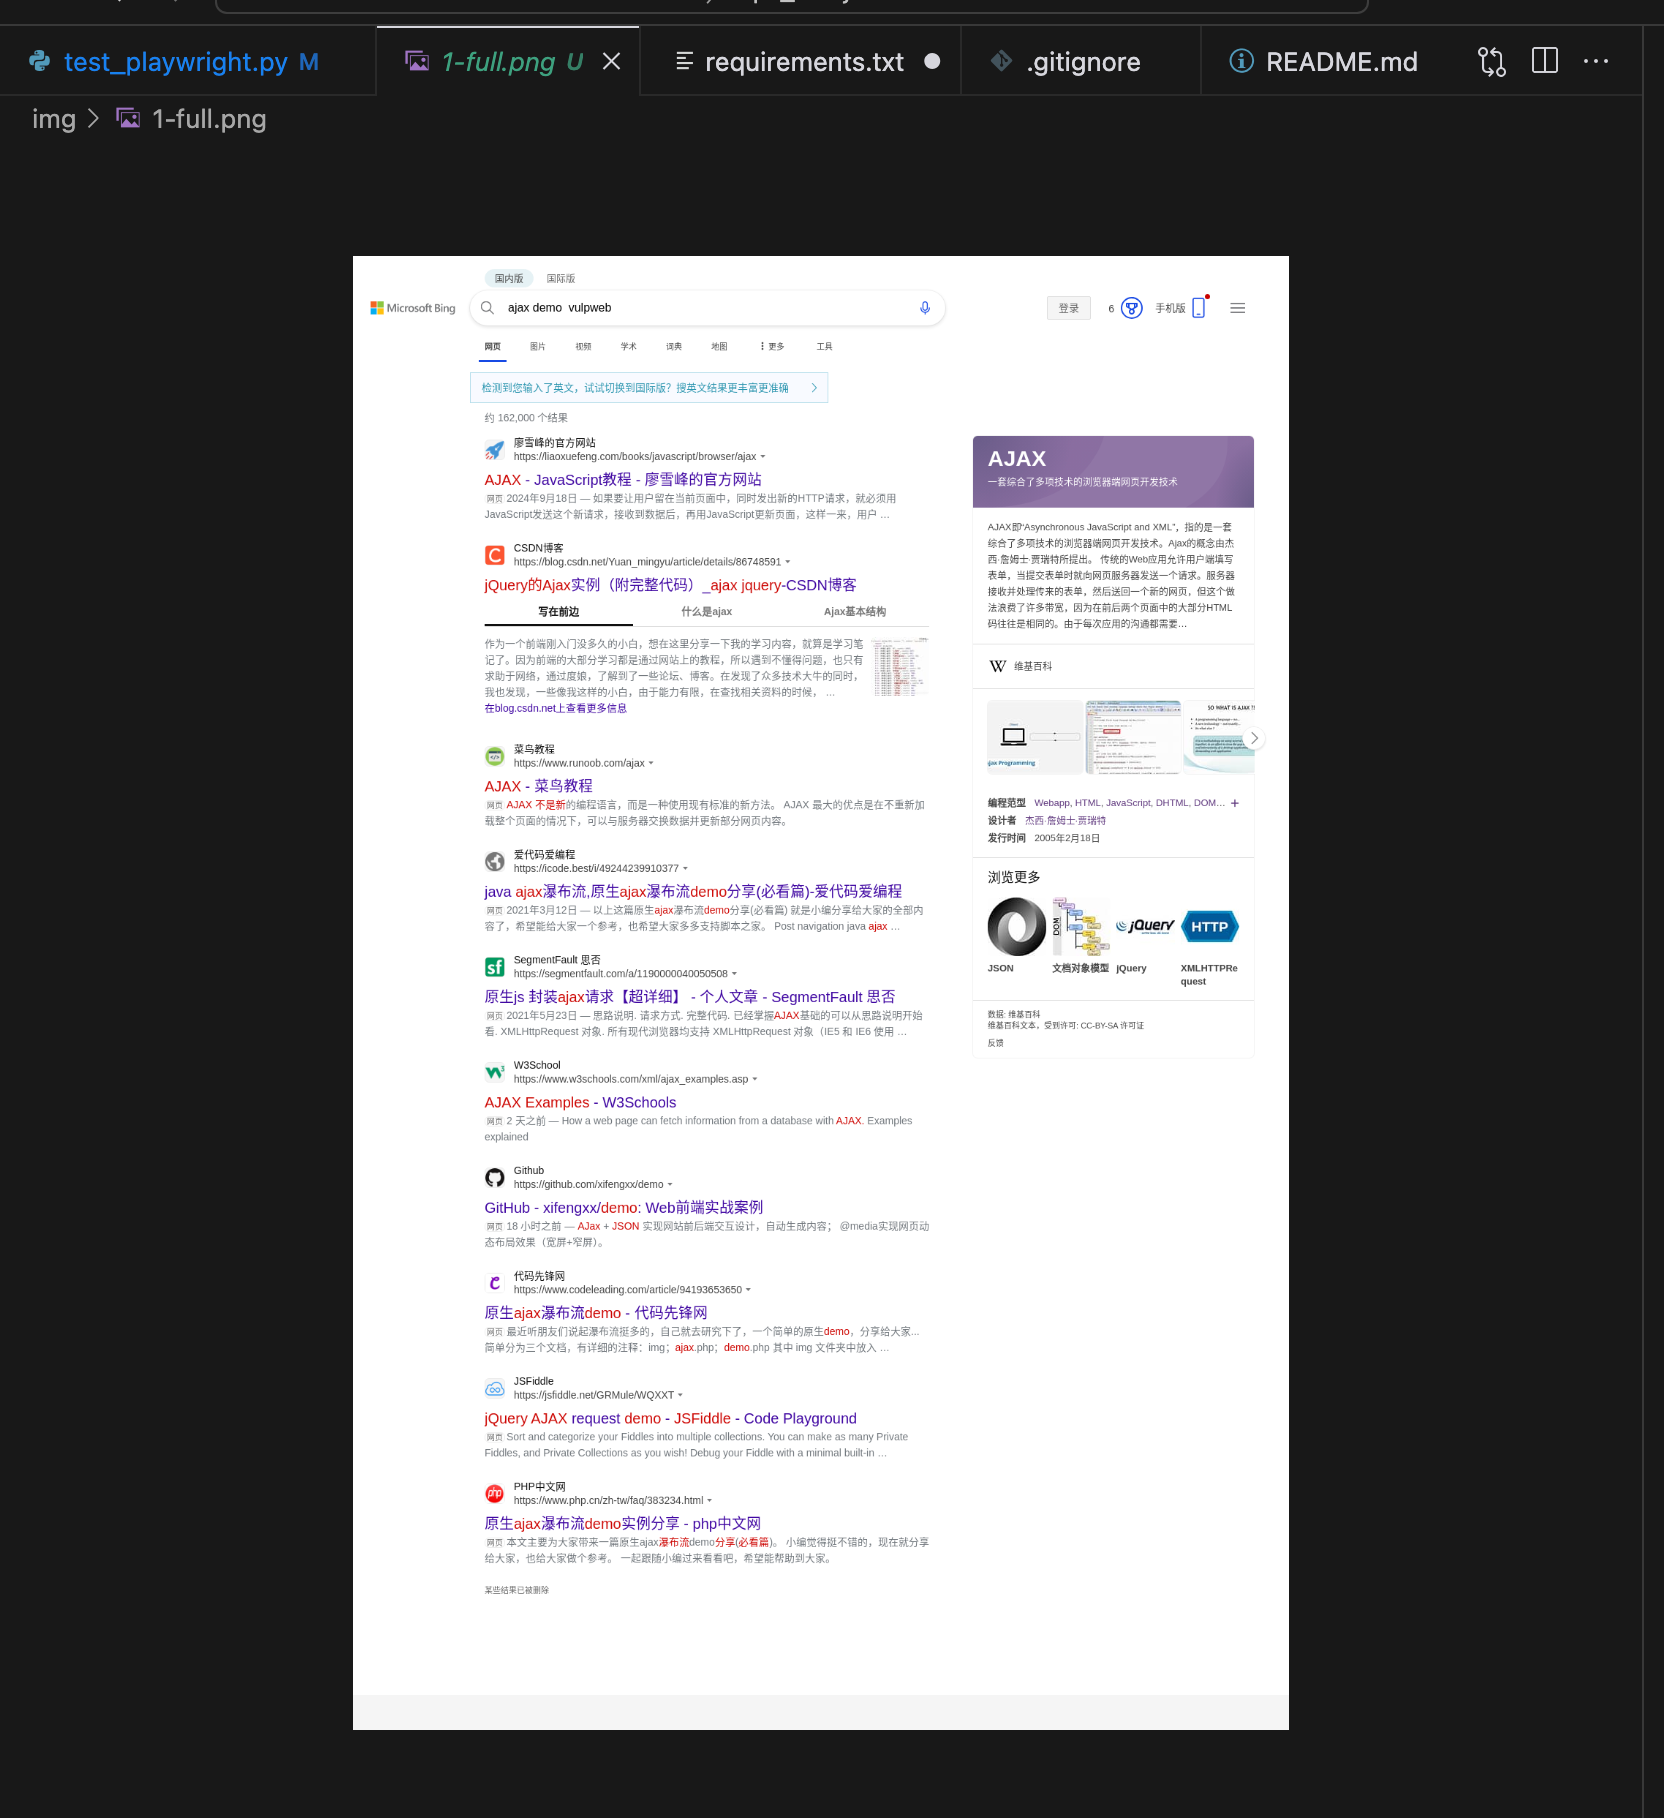The width and height of the screenshot is (1664, 1818).
Task: Click the 手机版 phone icon
Action: tap(1199, 308)
